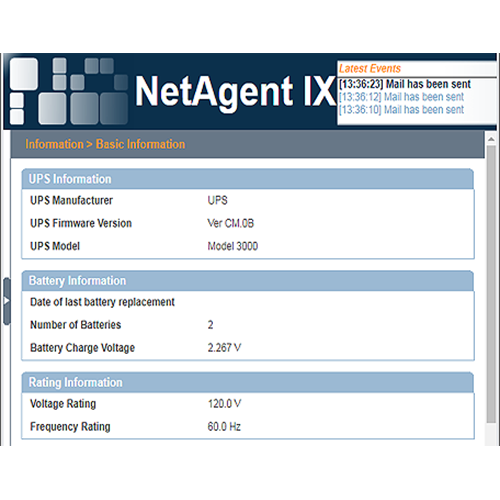Click the UPS Model label

click(x=55, y=246)
